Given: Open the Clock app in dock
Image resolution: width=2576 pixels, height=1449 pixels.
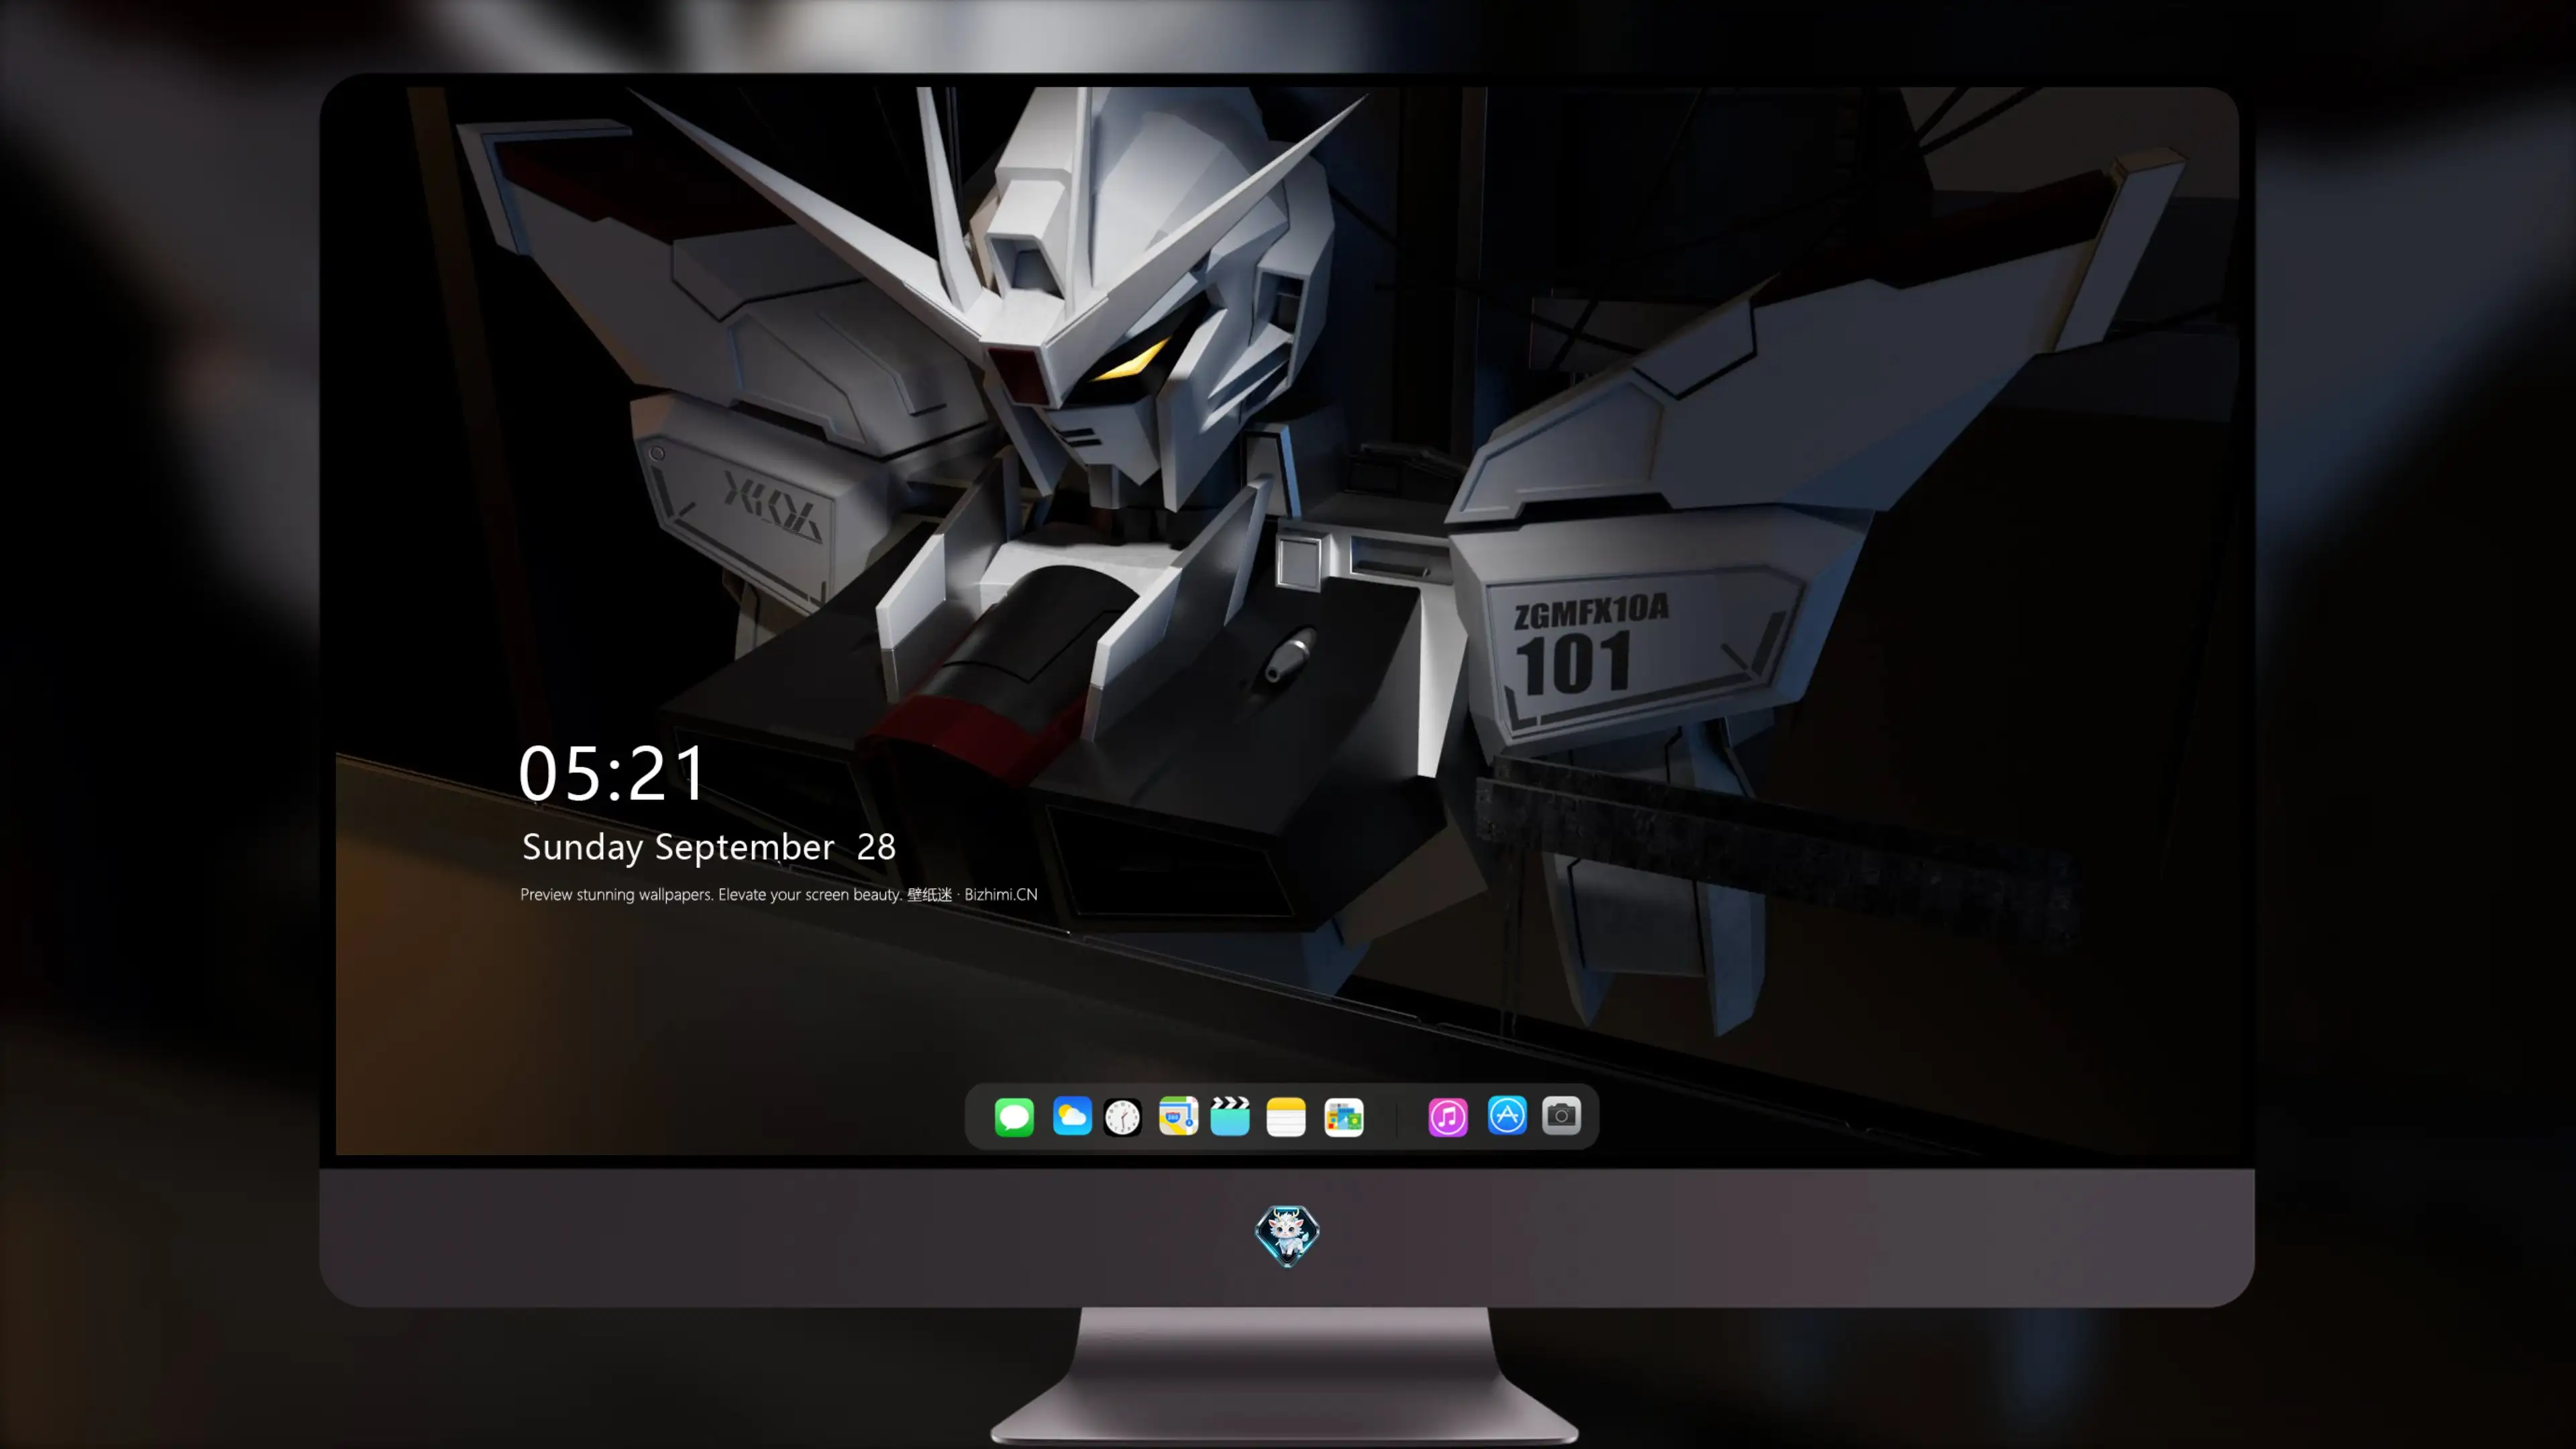Looking at the screenshot, I should pos(1122,1117).
